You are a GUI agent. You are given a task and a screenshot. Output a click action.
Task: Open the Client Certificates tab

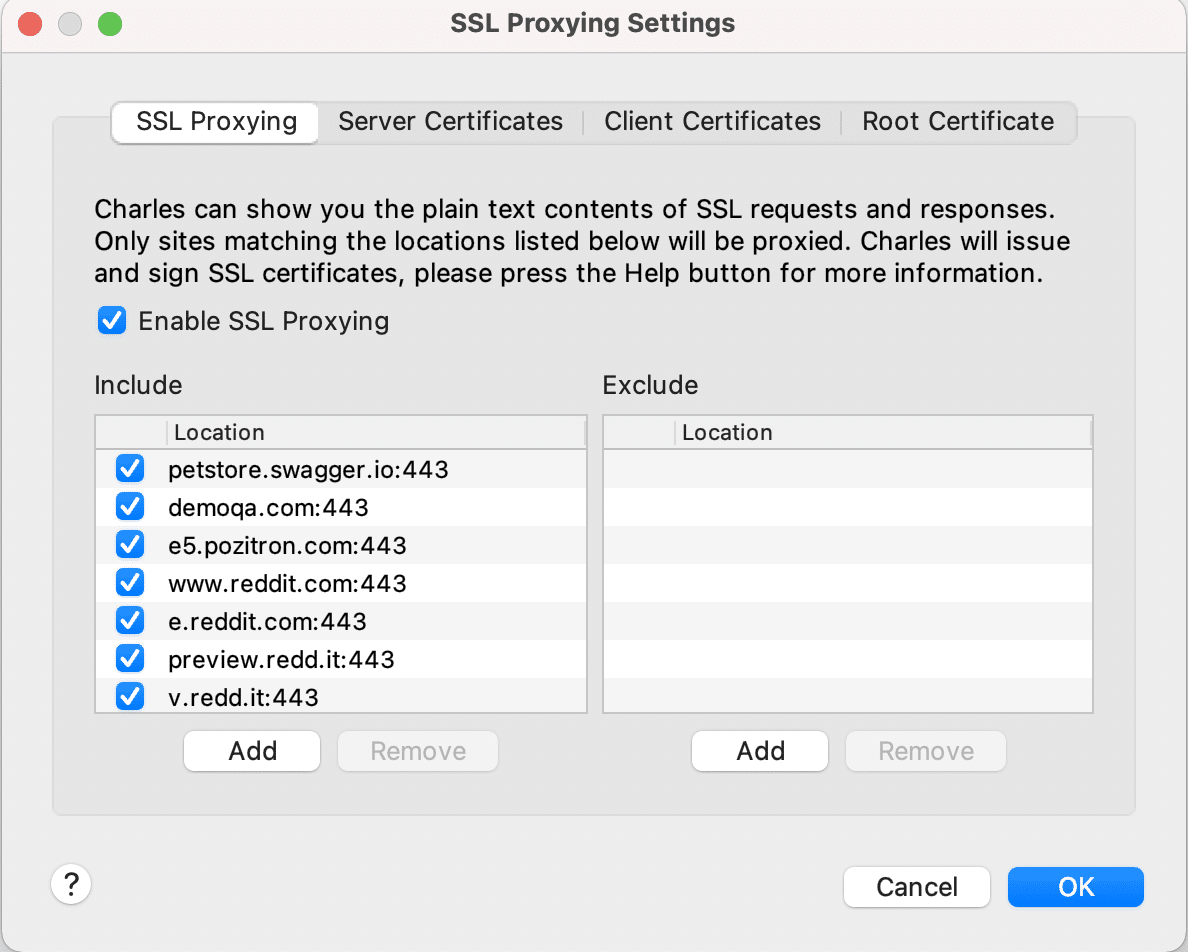(x=711, y=121)
